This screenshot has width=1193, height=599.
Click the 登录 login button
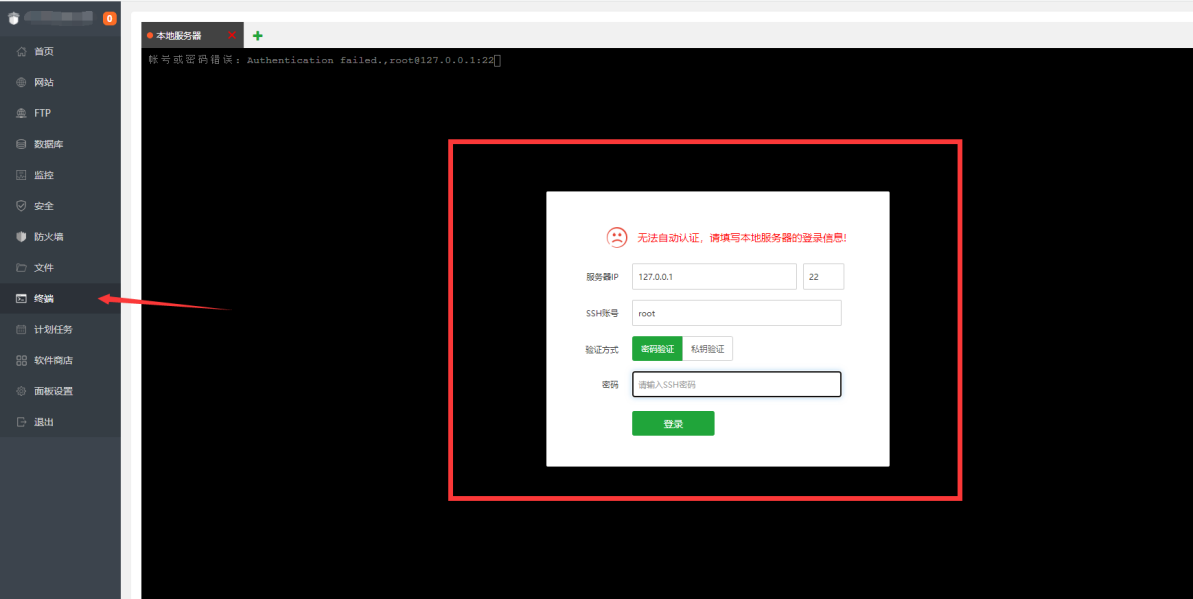672,423
